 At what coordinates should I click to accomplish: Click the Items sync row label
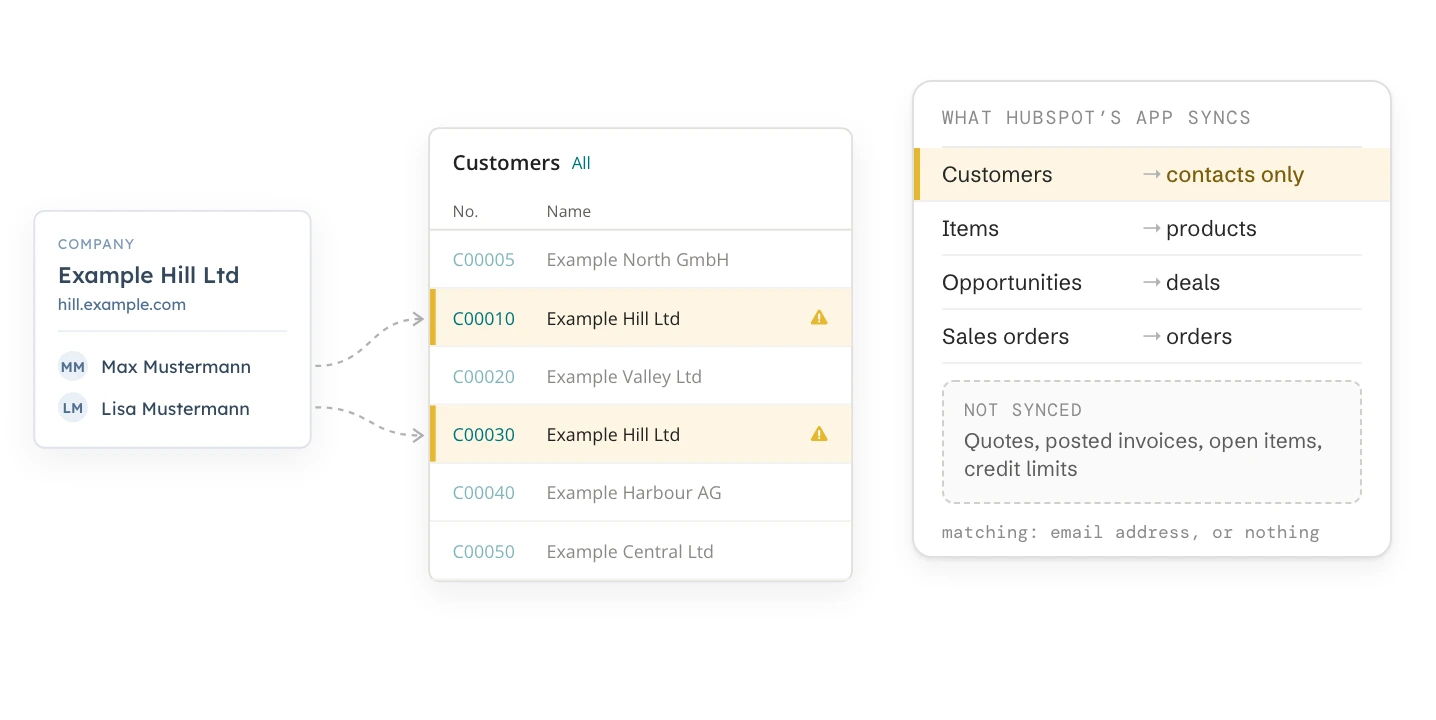970,229
